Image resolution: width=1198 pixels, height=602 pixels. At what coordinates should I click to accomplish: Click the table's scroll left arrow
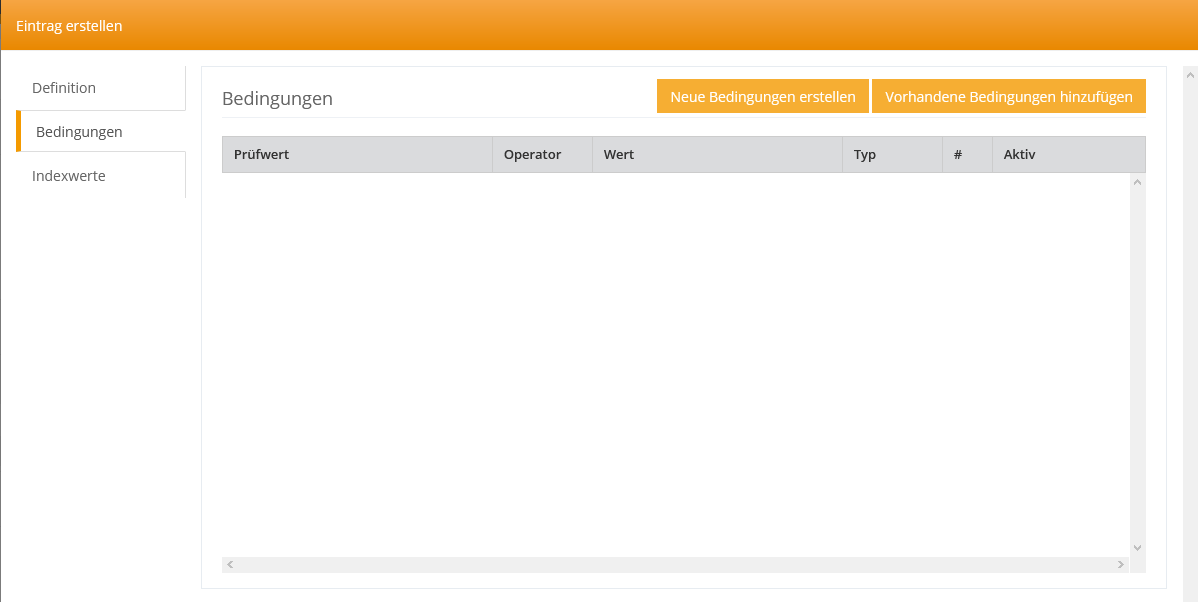point(230,565)
